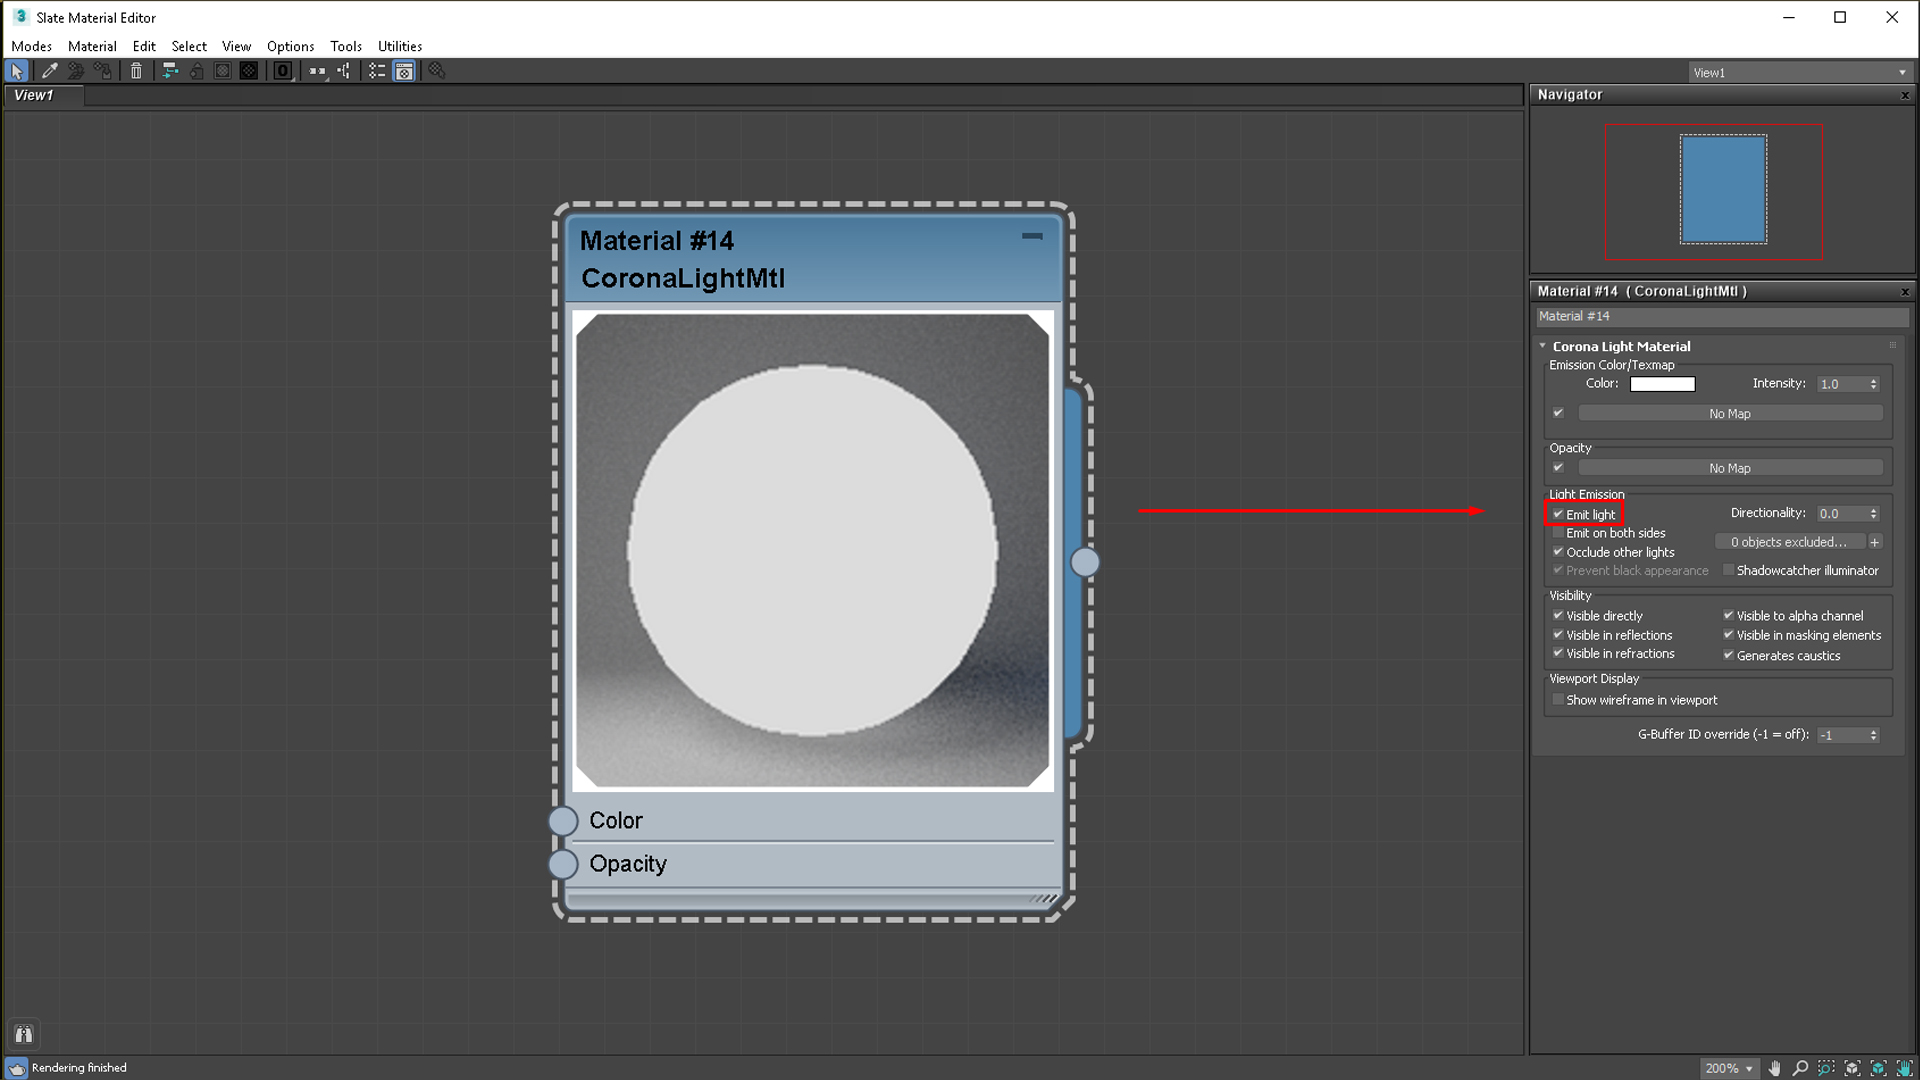1920x1080 pixels.
Task: Click Lay Out All nodes icon
Action: tap(317, 71)
